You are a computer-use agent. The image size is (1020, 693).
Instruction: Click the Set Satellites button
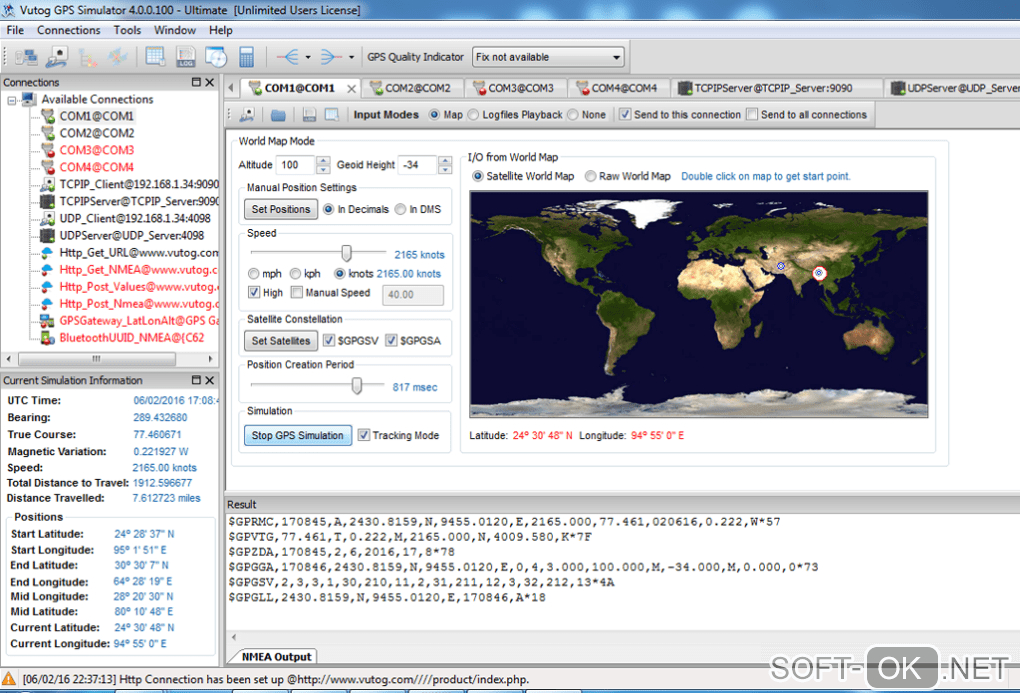[280, 341]
